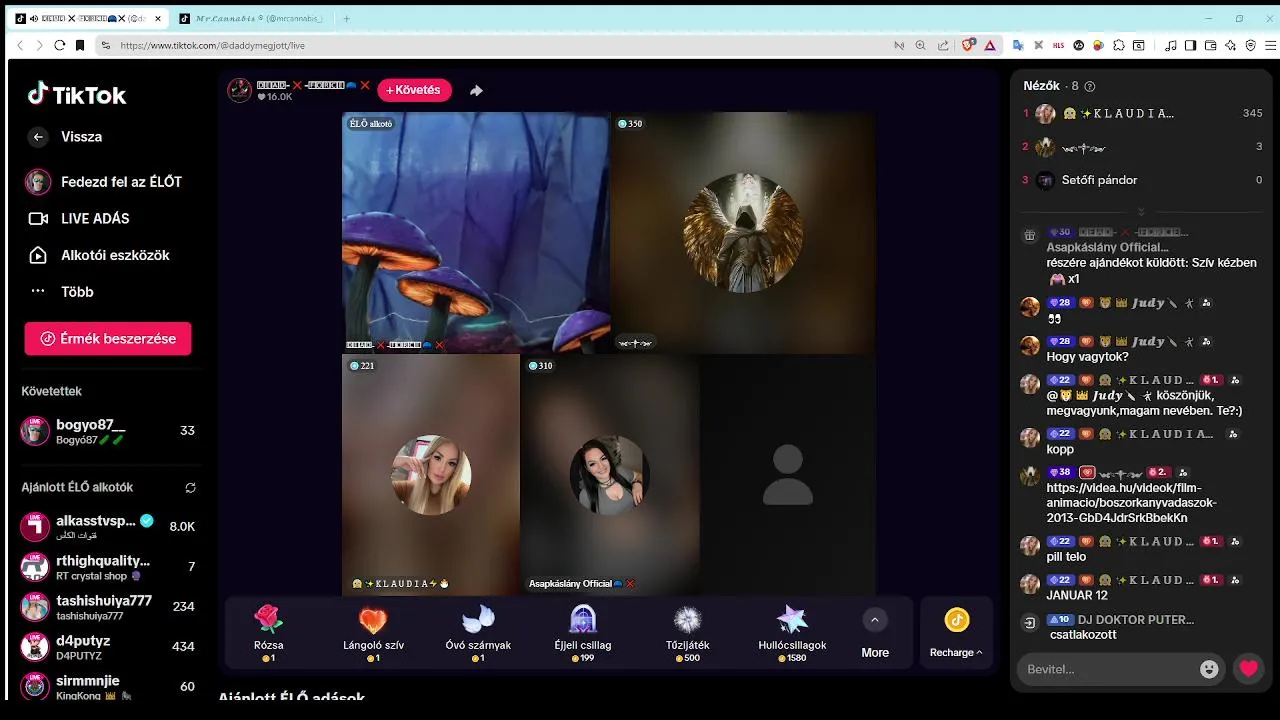The width and height of the screenshot is (1280, 720).
Task: Click the 'Hogy vagytok?' chat message
Action: coord(1087,357)
